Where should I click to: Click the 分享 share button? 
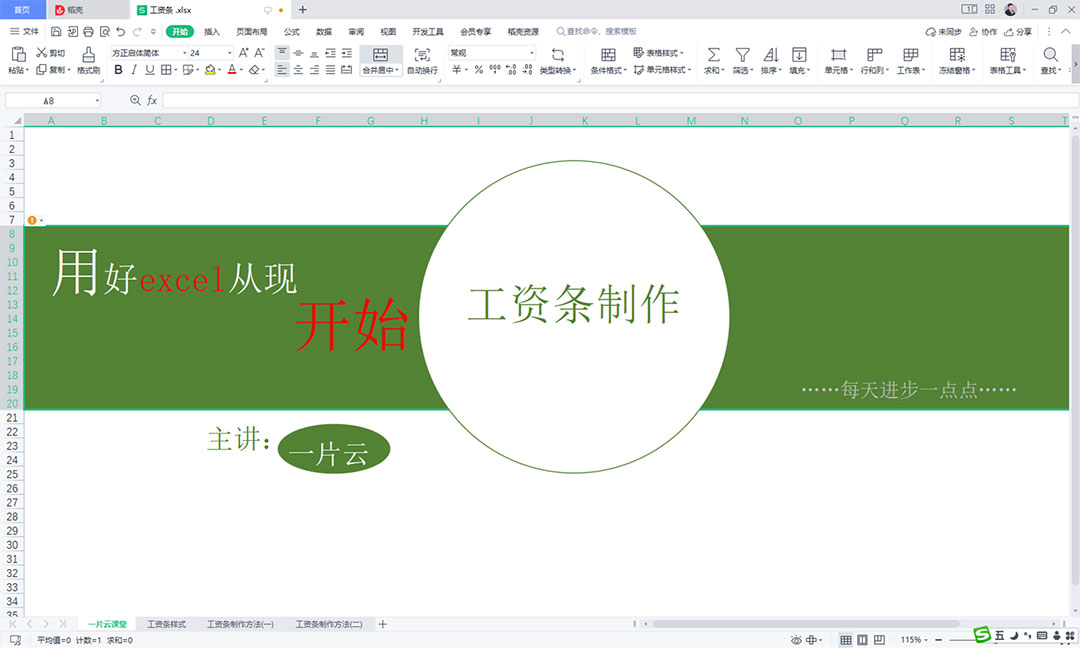1021,31
